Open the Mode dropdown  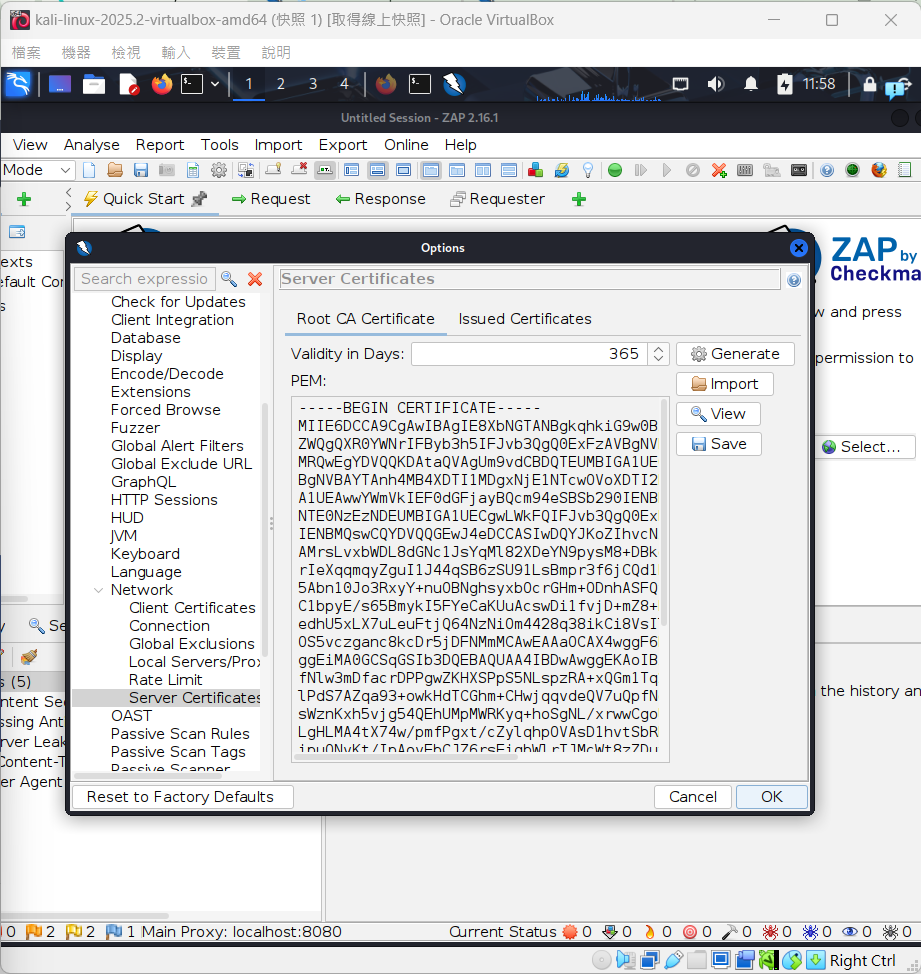(x=37, y=170)
